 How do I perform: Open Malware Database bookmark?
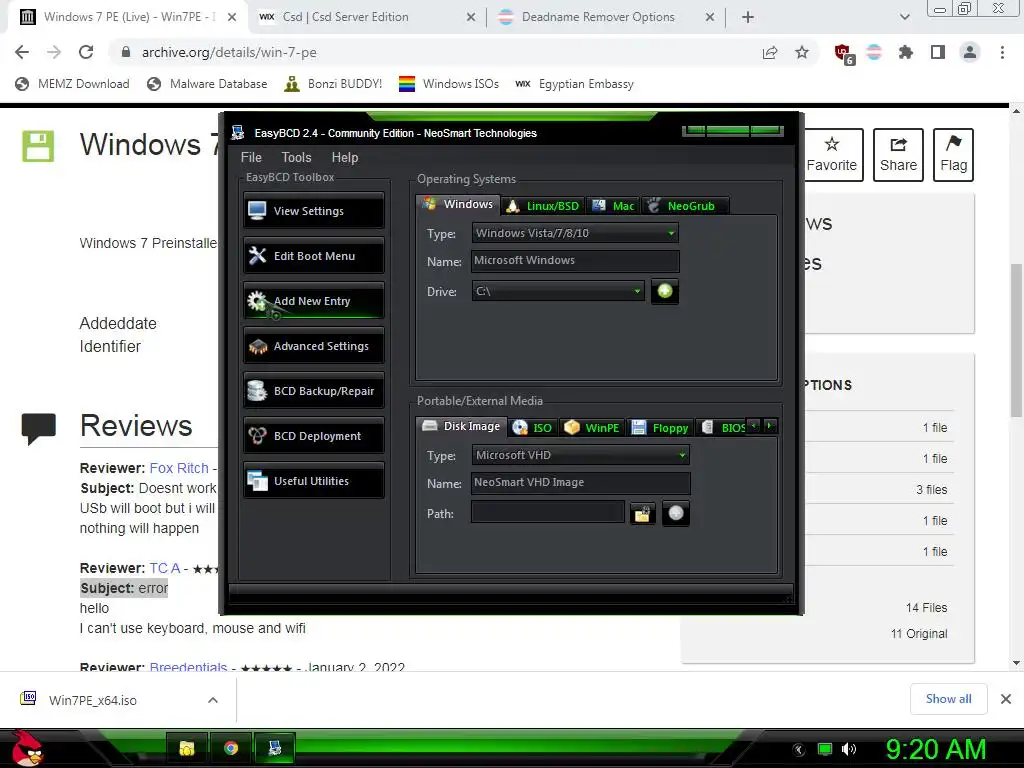coord(208,84)
